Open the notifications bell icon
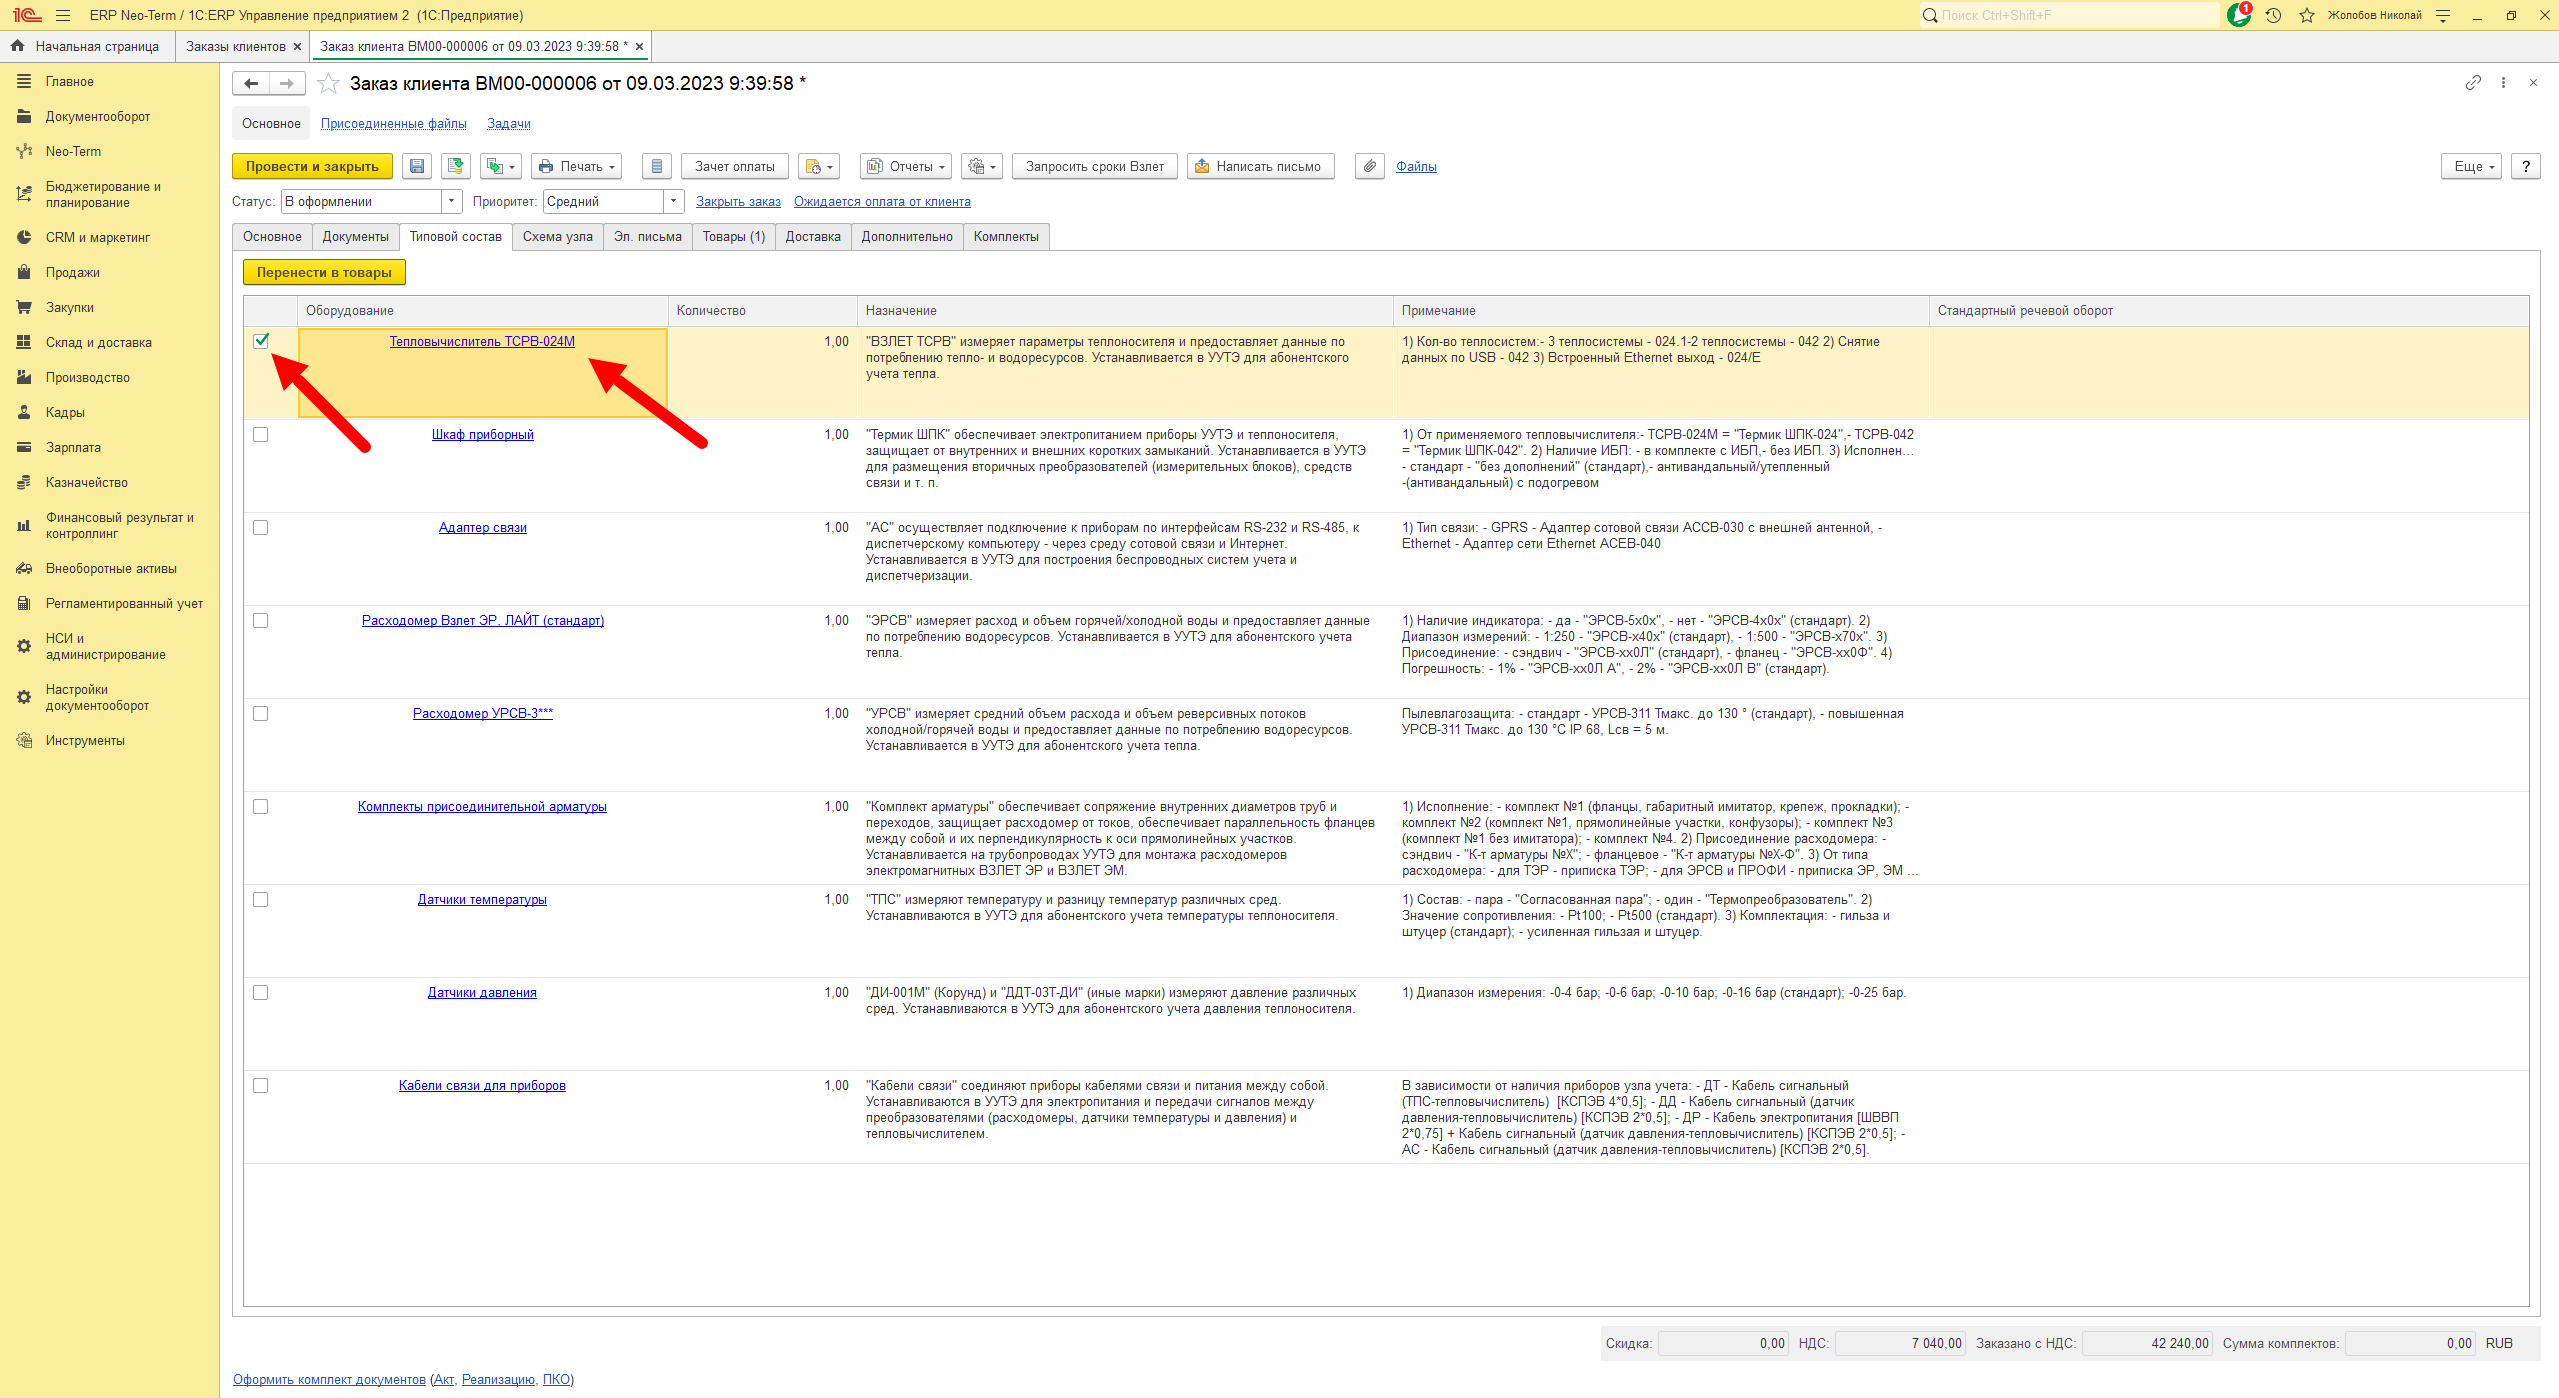 pyautogui.click(x=2239, y=15)
